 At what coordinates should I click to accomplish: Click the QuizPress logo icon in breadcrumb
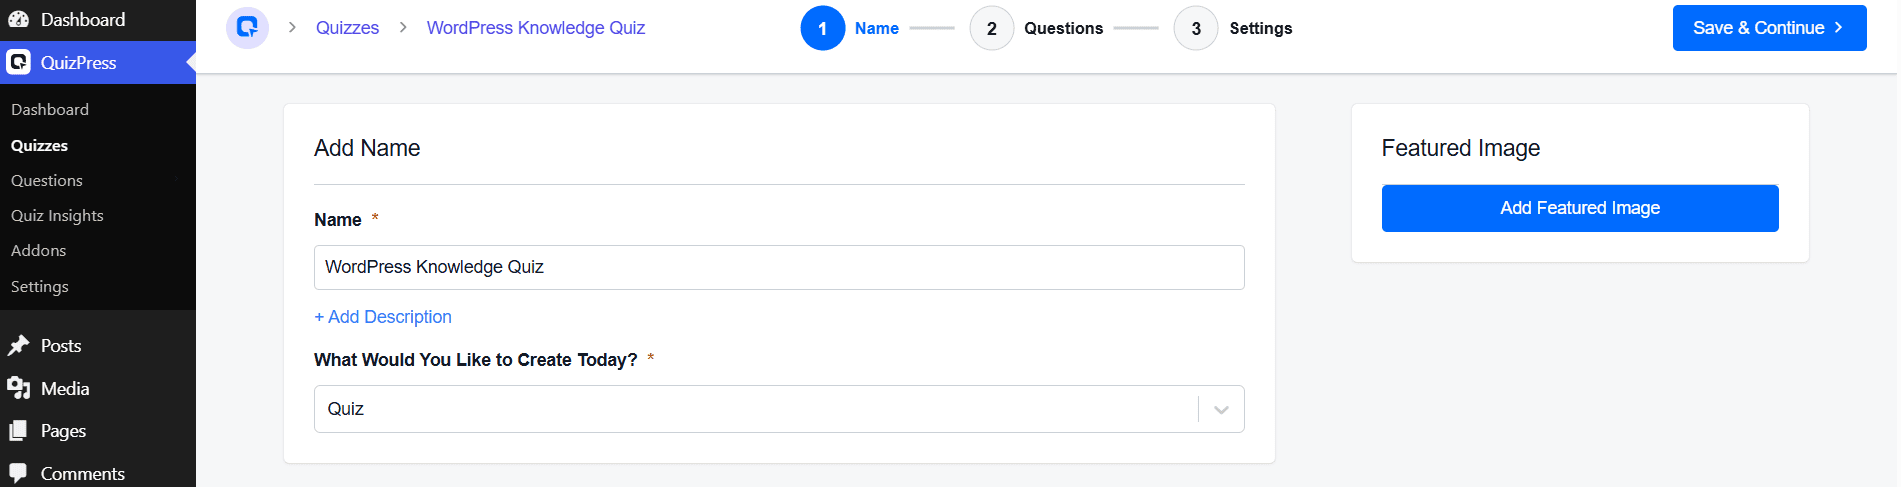(247, 27)
